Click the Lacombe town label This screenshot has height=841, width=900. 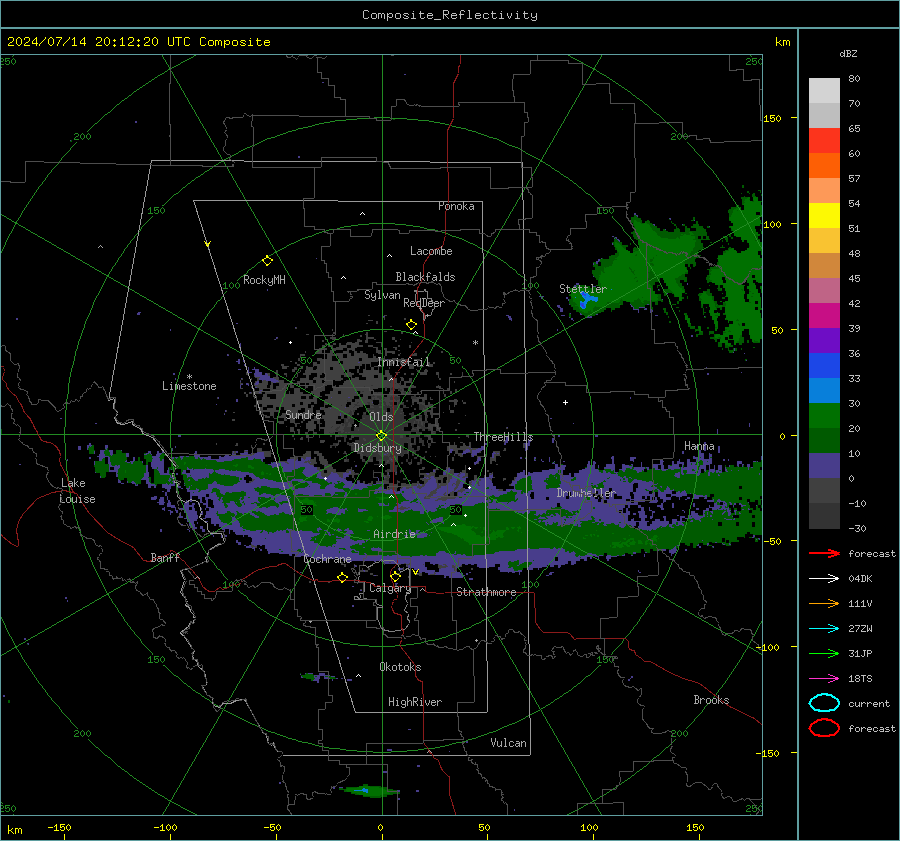431,251
